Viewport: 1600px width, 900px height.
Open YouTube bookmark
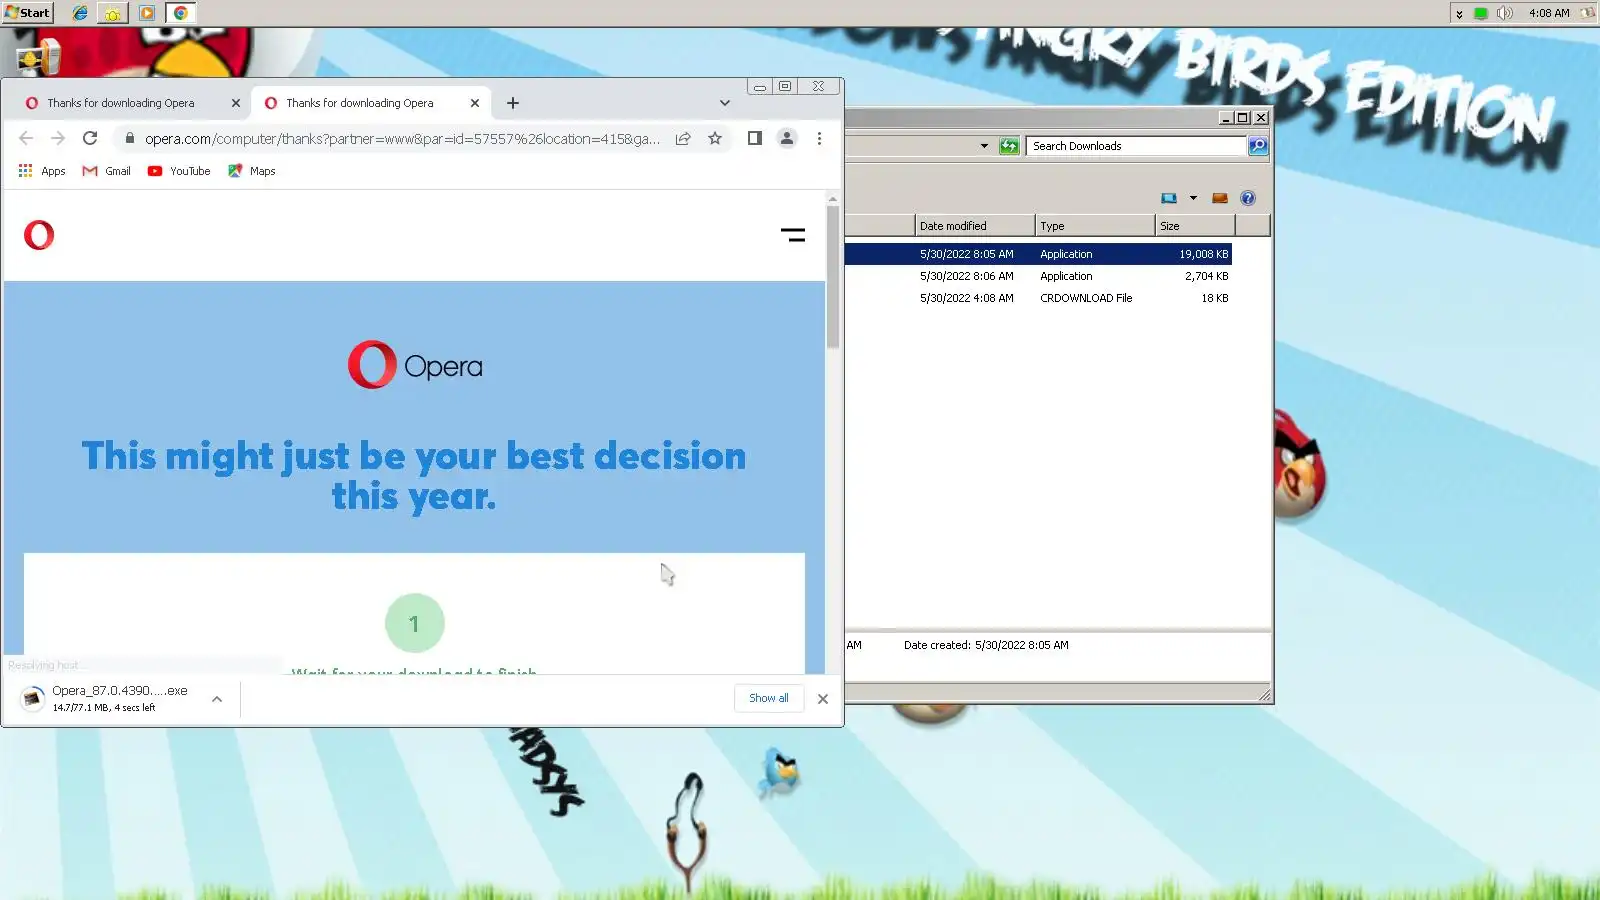tap(179, 171)
